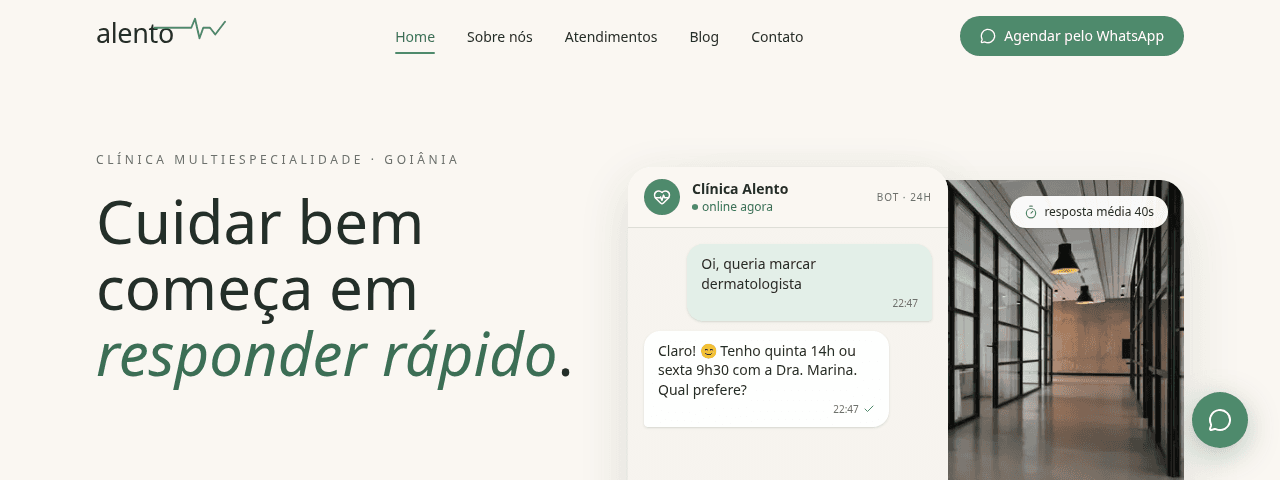Viewport: 1280px width, 480px height.
Task: Click the clinic hallway photo
Action: 1065,330
